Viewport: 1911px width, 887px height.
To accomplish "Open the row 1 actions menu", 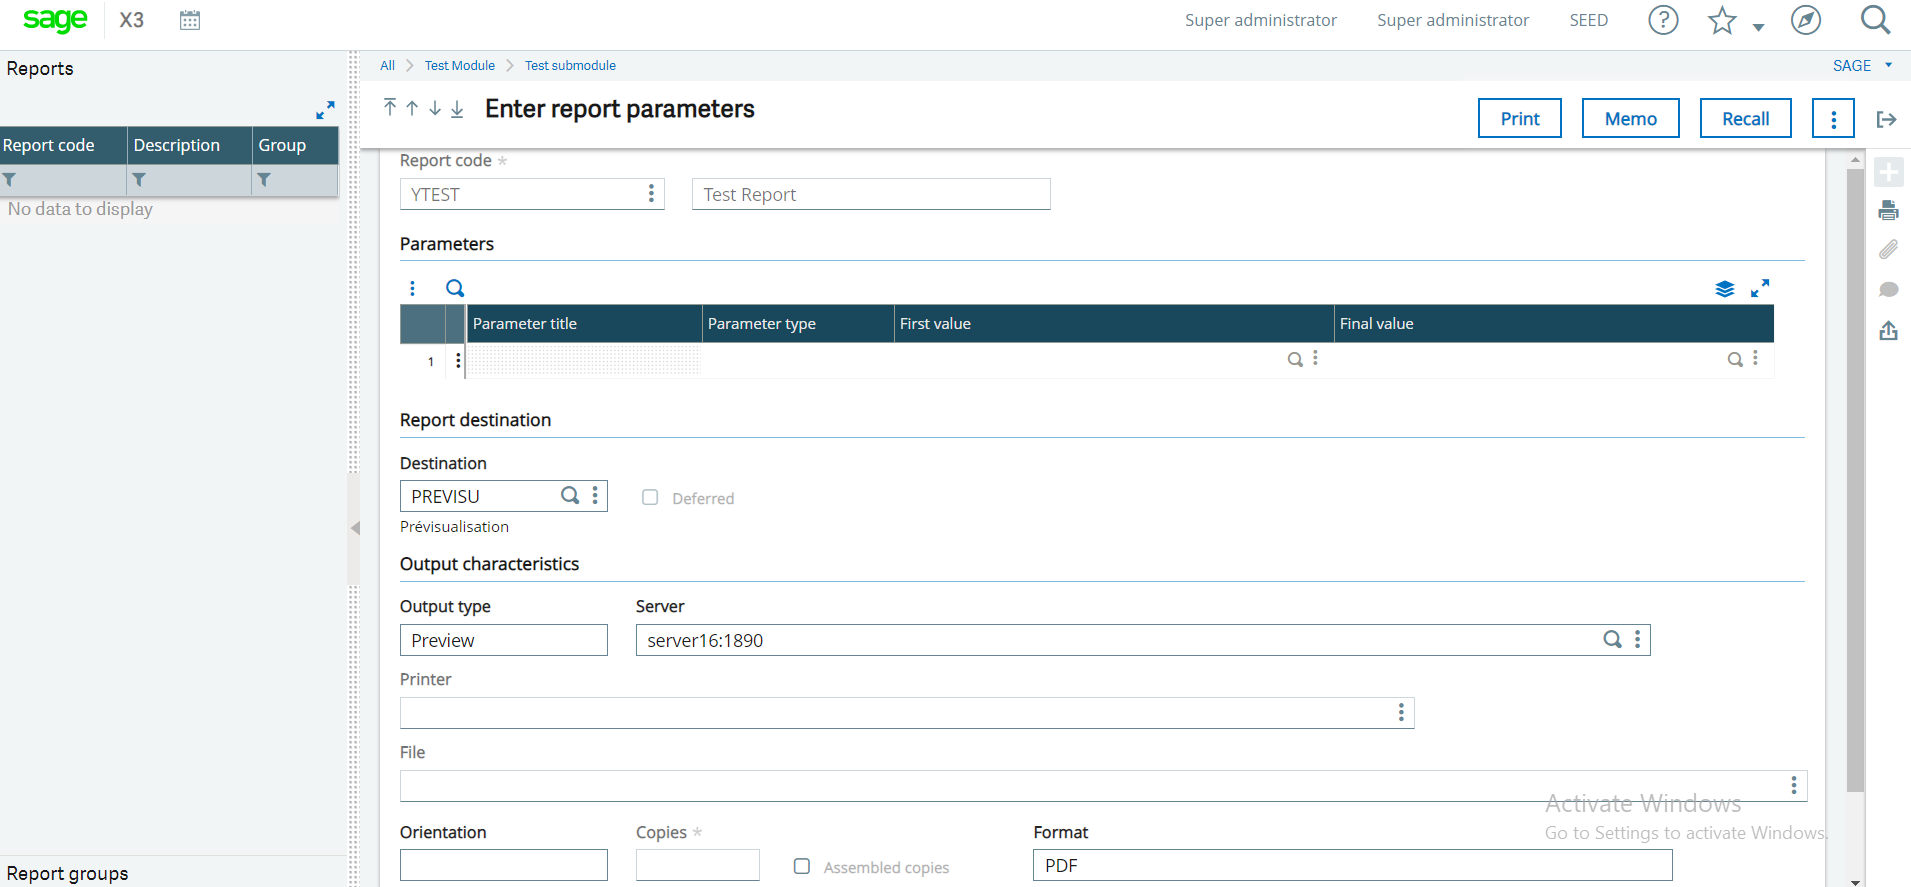I will [x=458, y=360].
